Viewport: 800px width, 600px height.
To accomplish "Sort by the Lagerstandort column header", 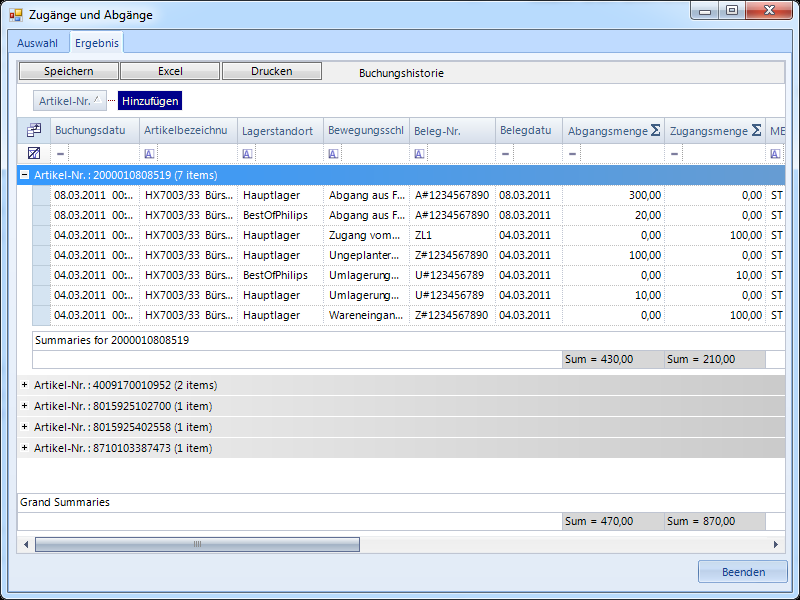I will click(280, 131).
